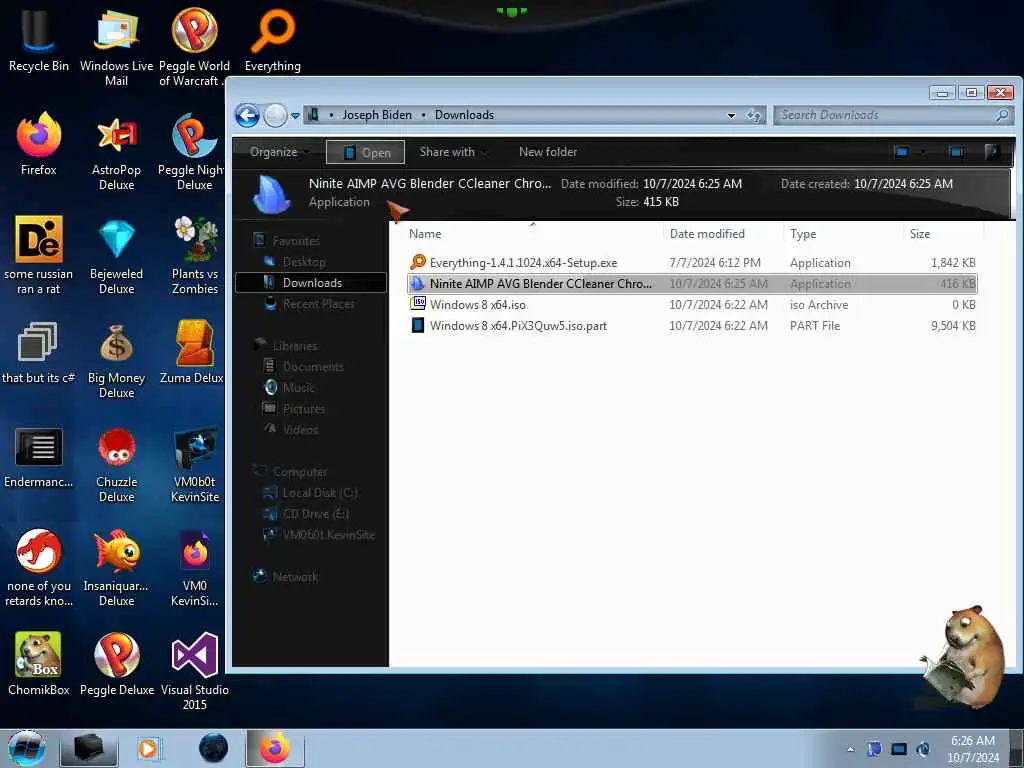Click the Search Downloads field
This screenshot has width=1024, height=768.
(x=893, y=116)
